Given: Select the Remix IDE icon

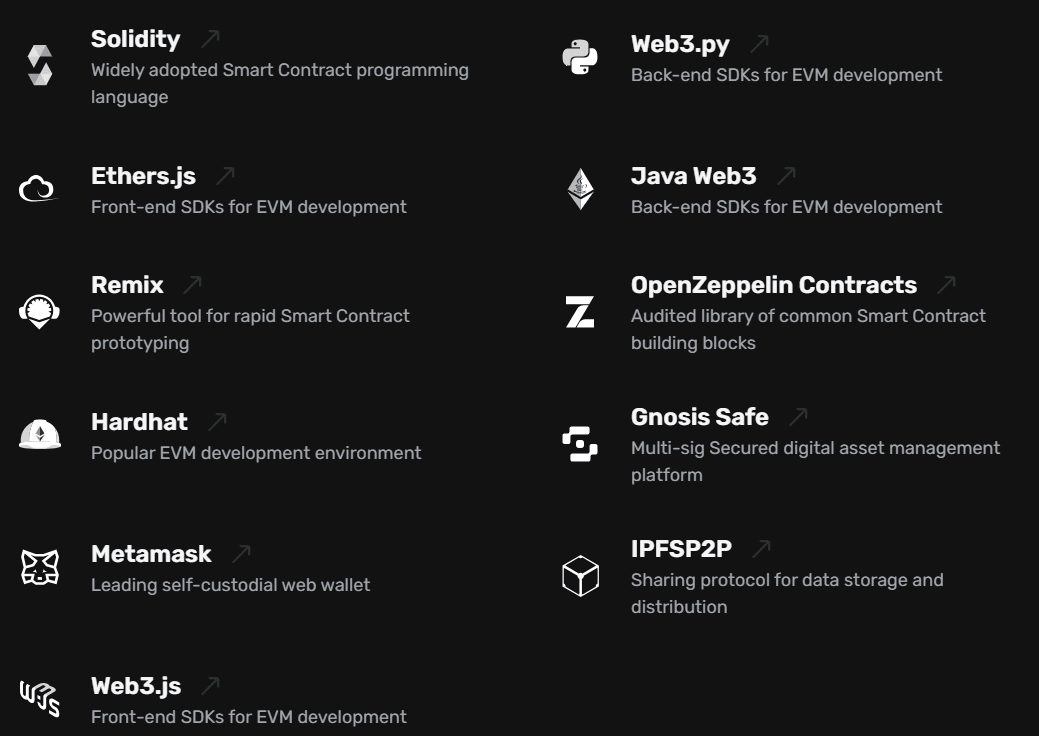Looking at the screenshot, I should pos(38,313).
